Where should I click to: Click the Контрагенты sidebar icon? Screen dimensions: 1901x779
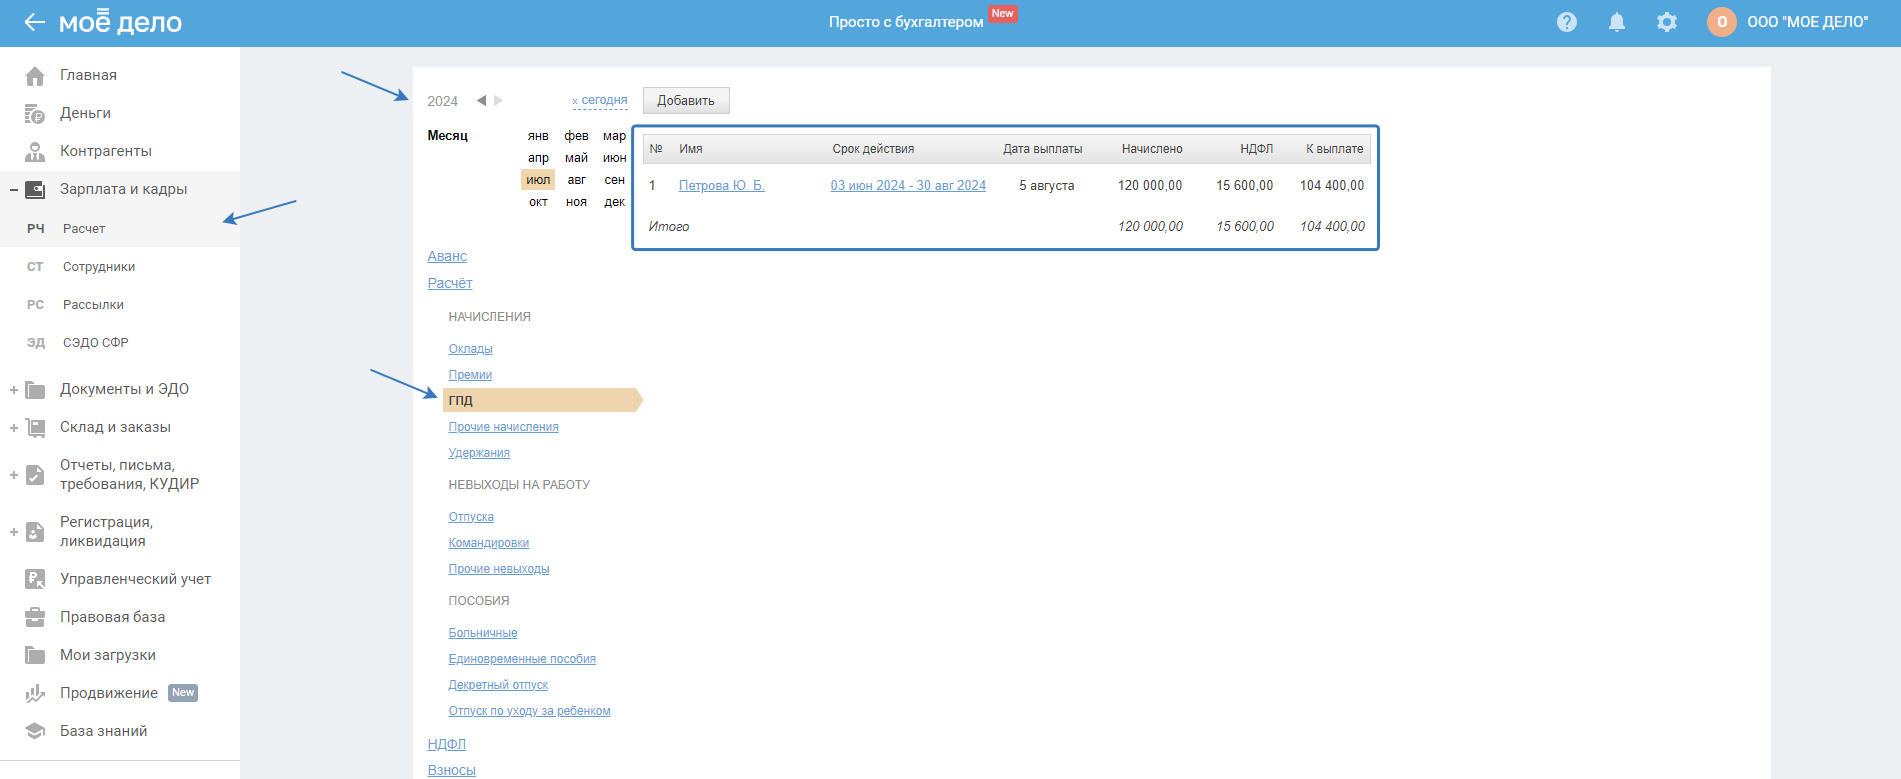pos(35,152)
